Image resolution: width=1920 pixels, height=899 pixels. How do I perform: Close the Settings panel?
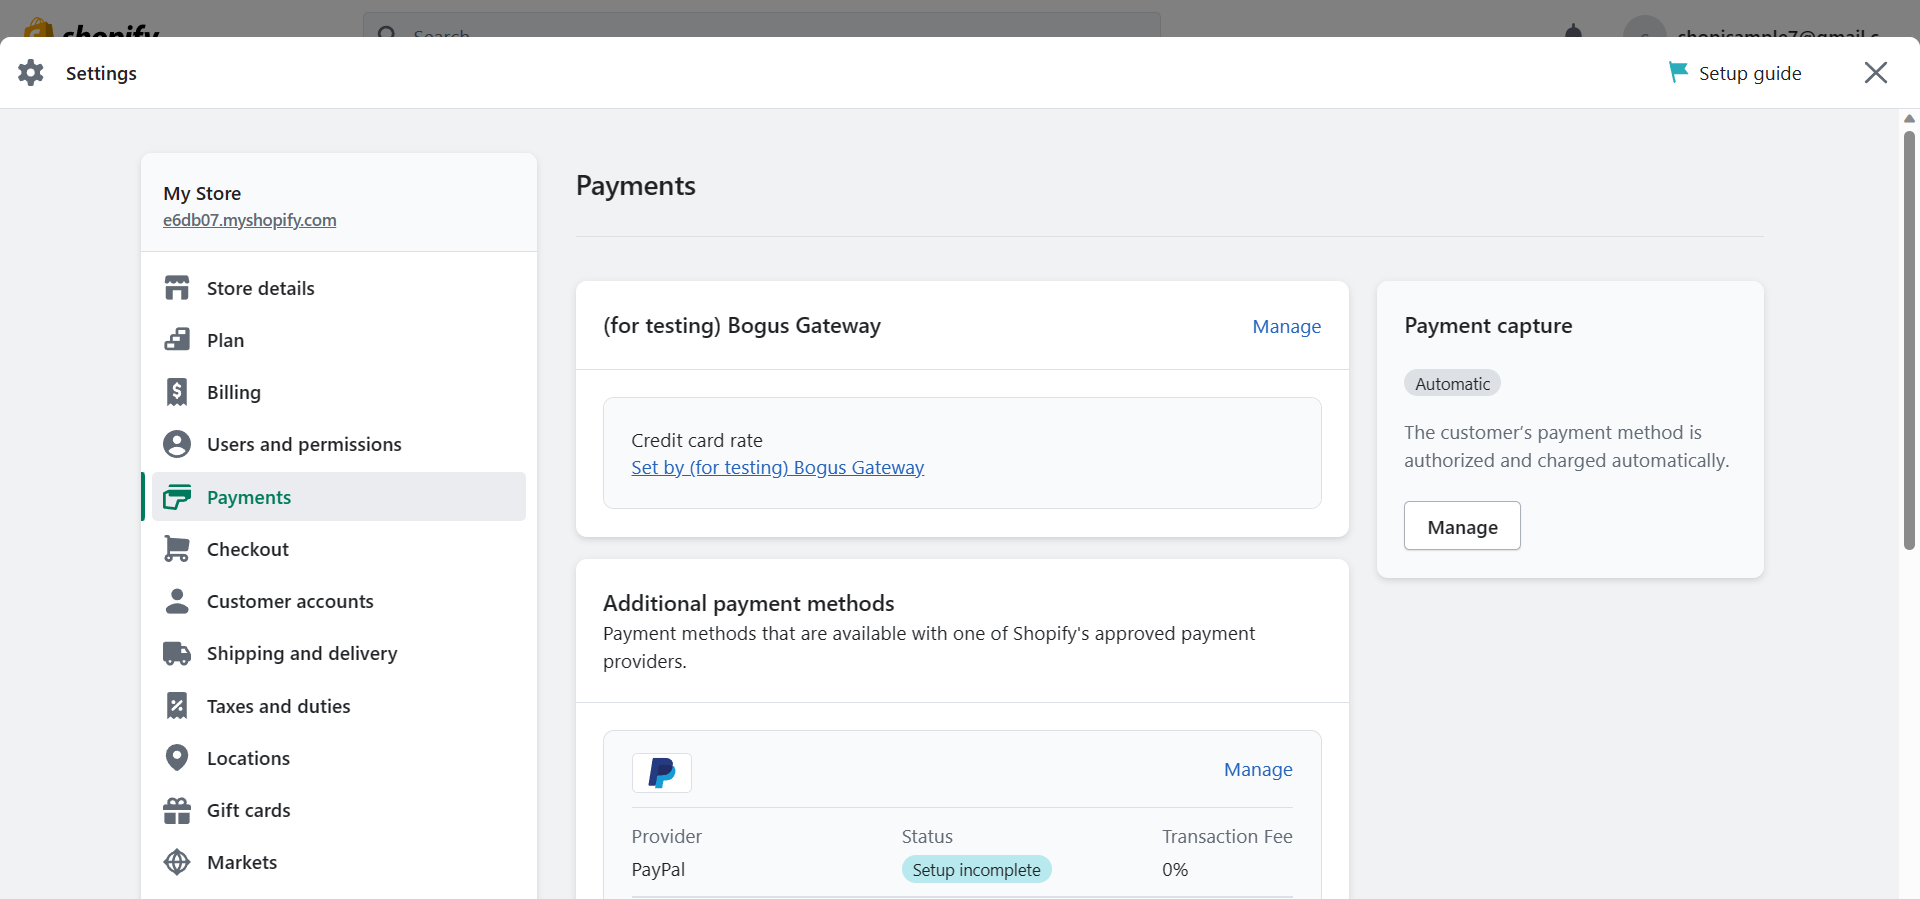(1876, 72)
